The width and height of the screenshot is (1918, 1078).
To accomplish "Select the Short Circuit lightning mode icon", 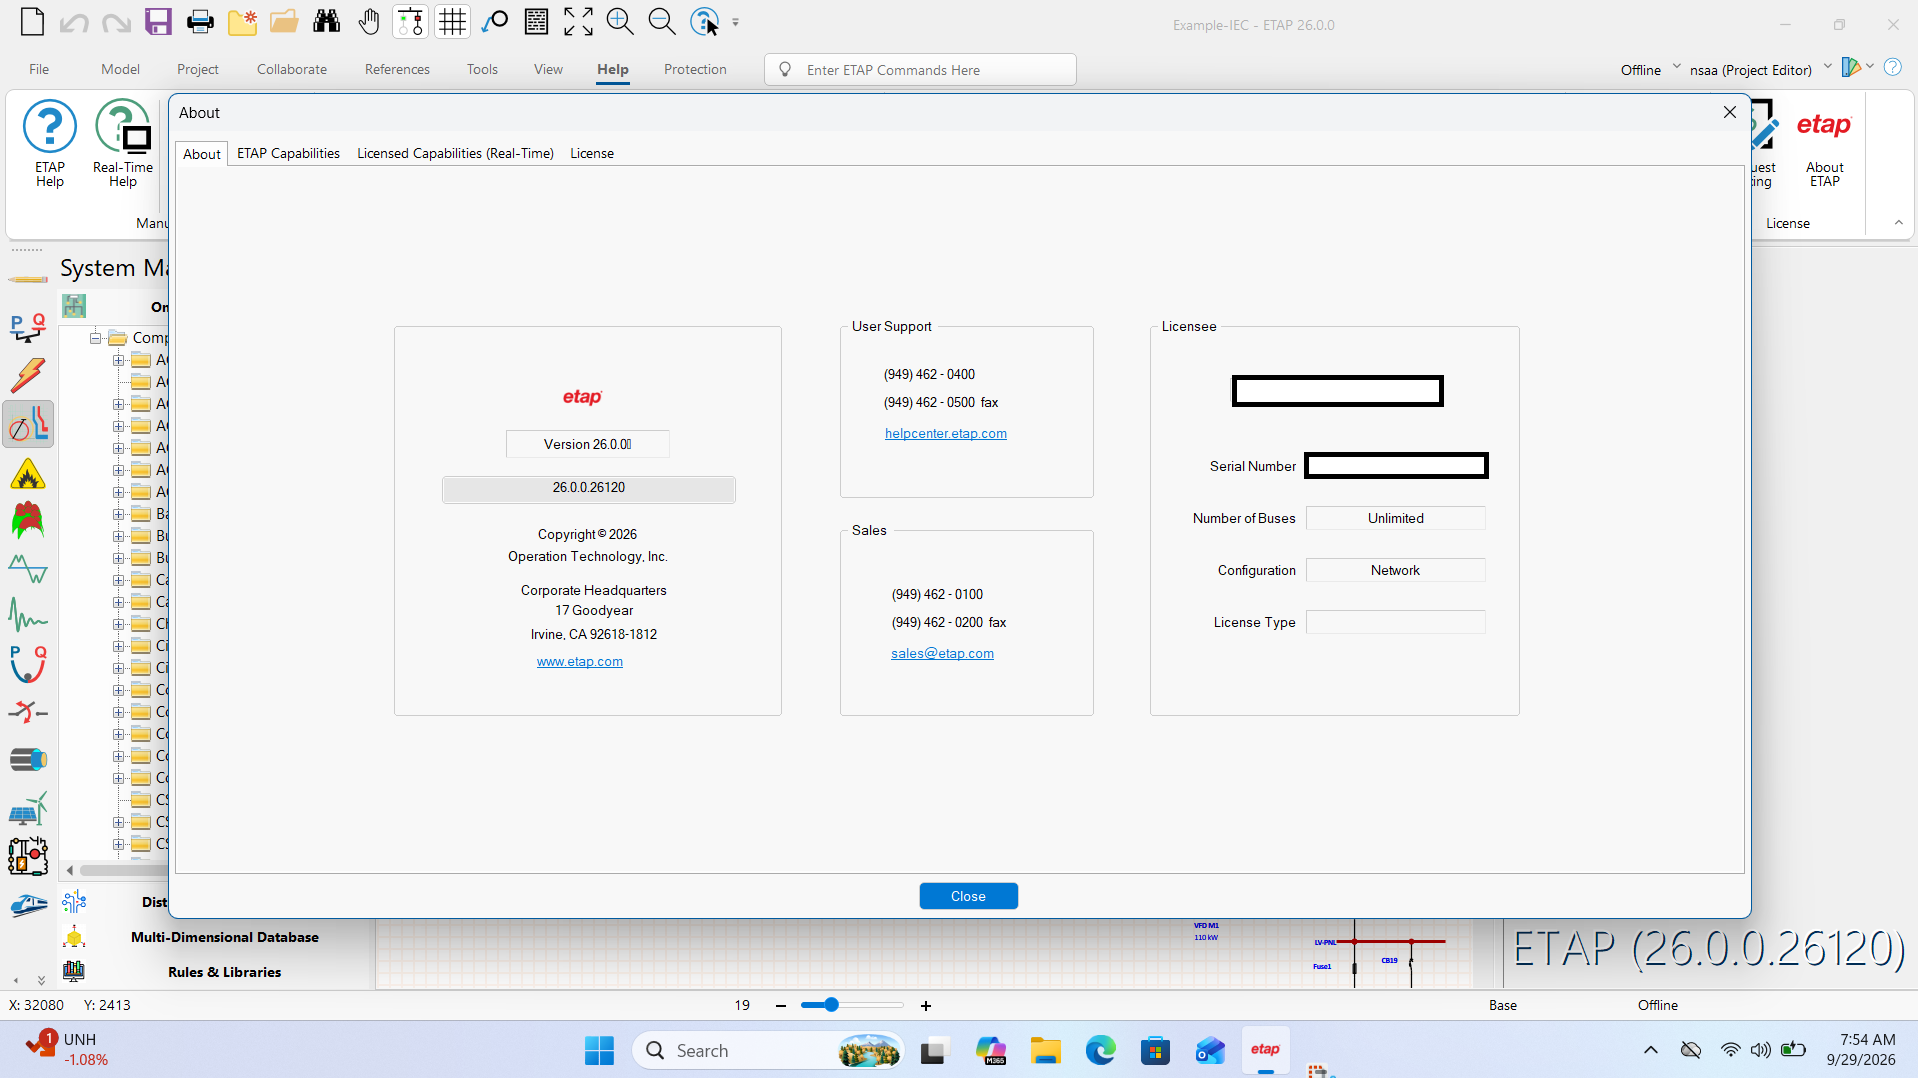I will (x=28, y=376).
